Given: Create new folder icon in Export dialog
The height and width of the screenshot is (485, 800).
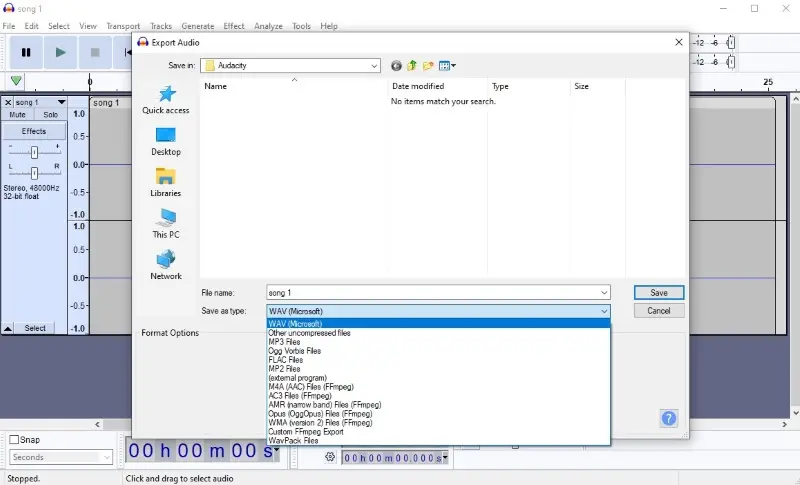Looking at the screenshot, I should coord(428,65).
